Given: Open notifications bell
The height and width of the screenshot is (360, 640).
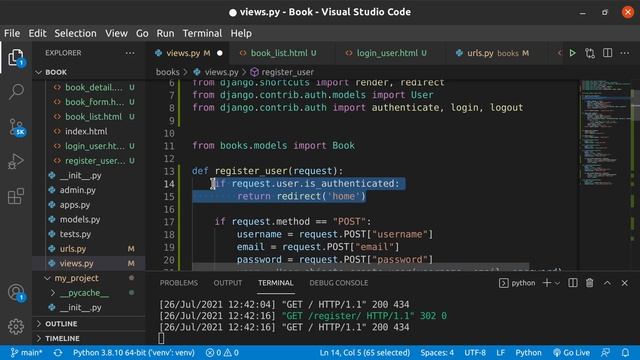Looking at the screenshot, I should pyautogui.click(x=625, y=353).
